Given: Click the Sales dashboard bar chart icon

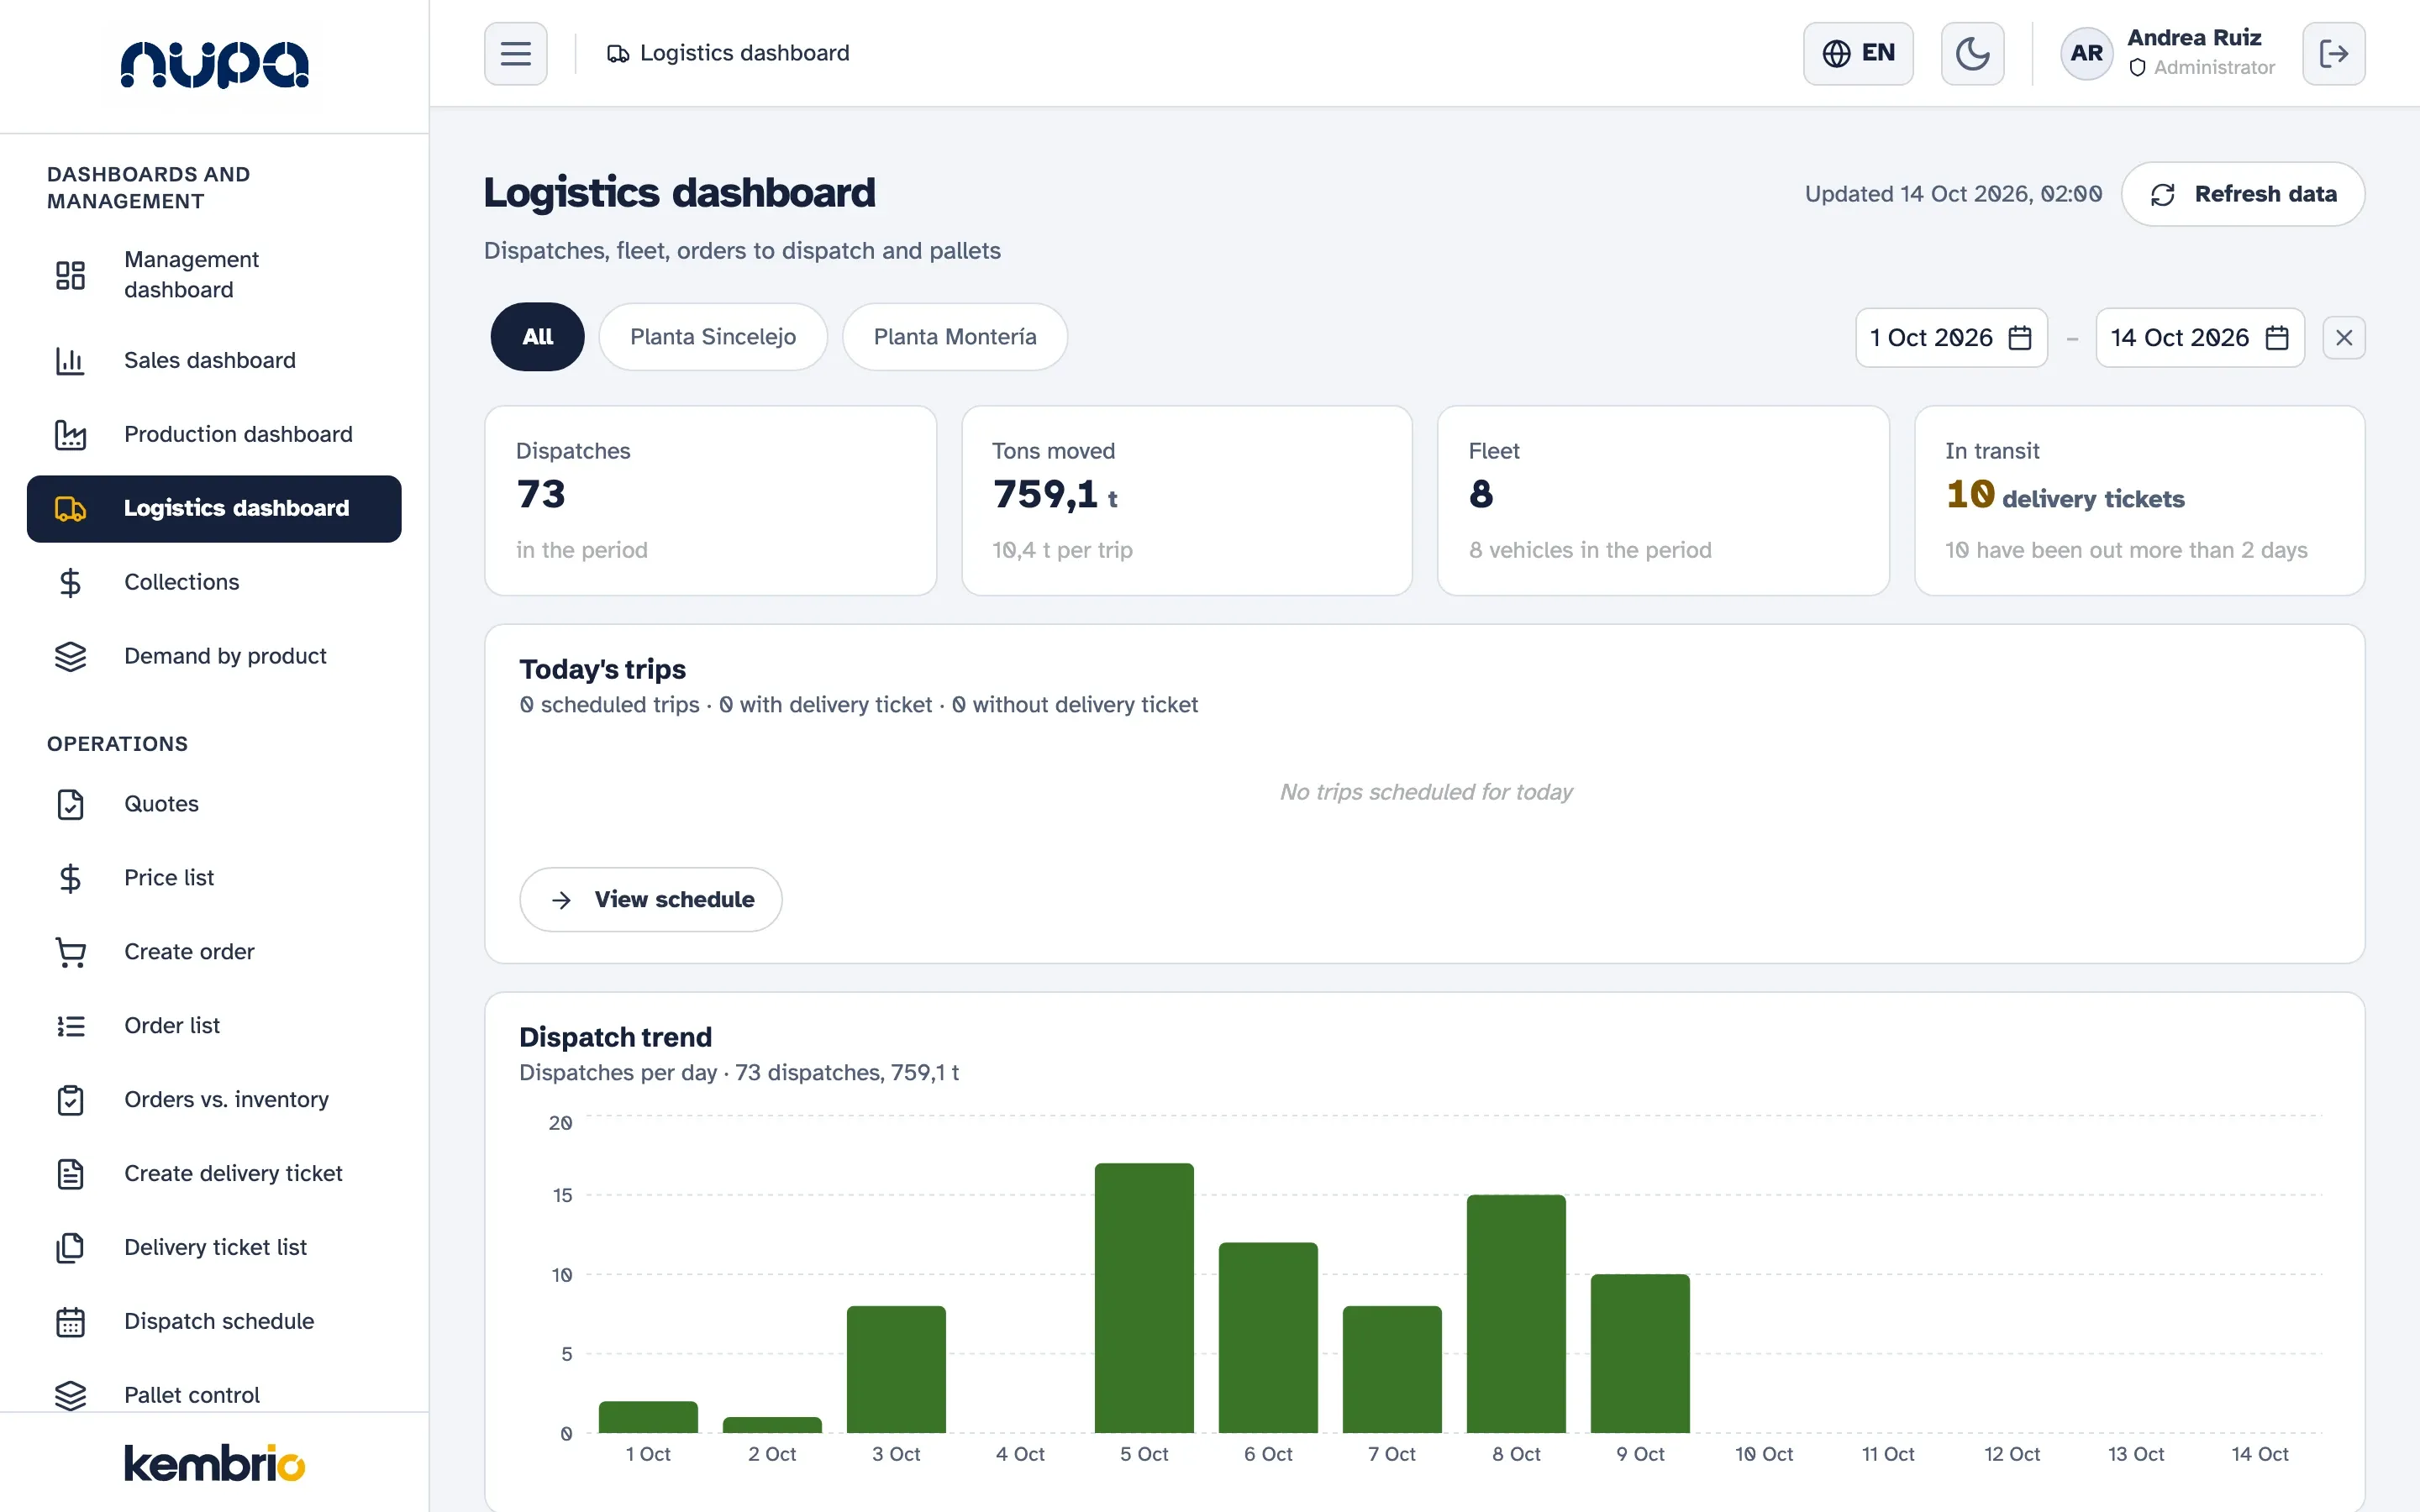Looking at the screenshot, I should click(x=70, y=360).
